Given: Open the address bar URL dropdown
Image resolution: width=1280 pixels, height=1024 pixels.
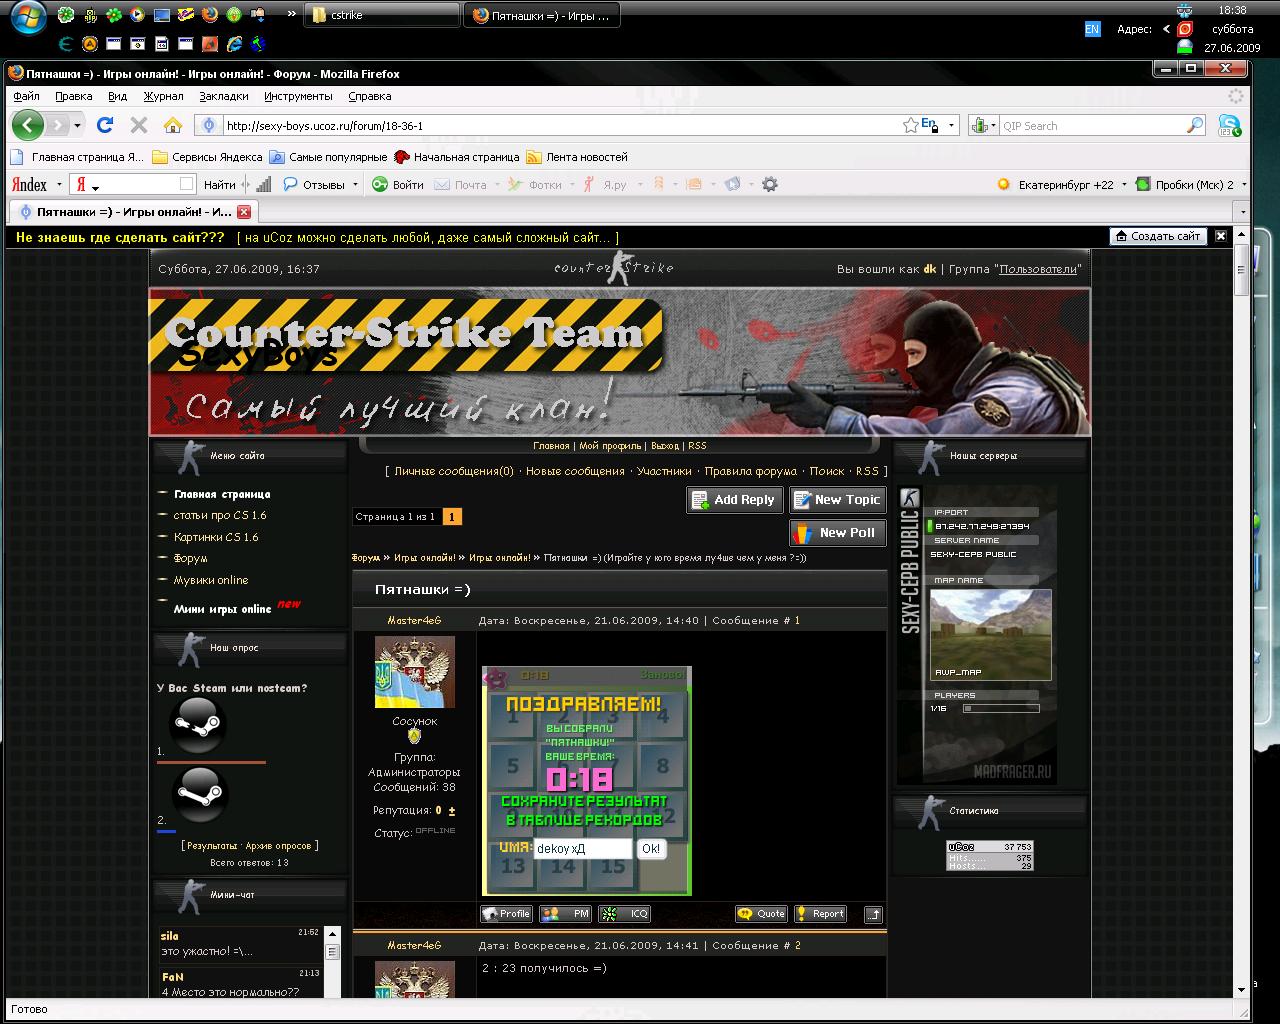Looking at the screenshot, I should 951,125.
